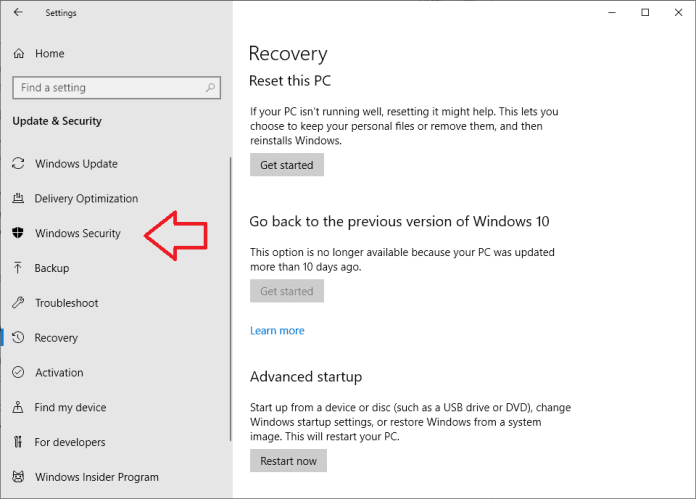Maximize the Settings window

[645, 12]
